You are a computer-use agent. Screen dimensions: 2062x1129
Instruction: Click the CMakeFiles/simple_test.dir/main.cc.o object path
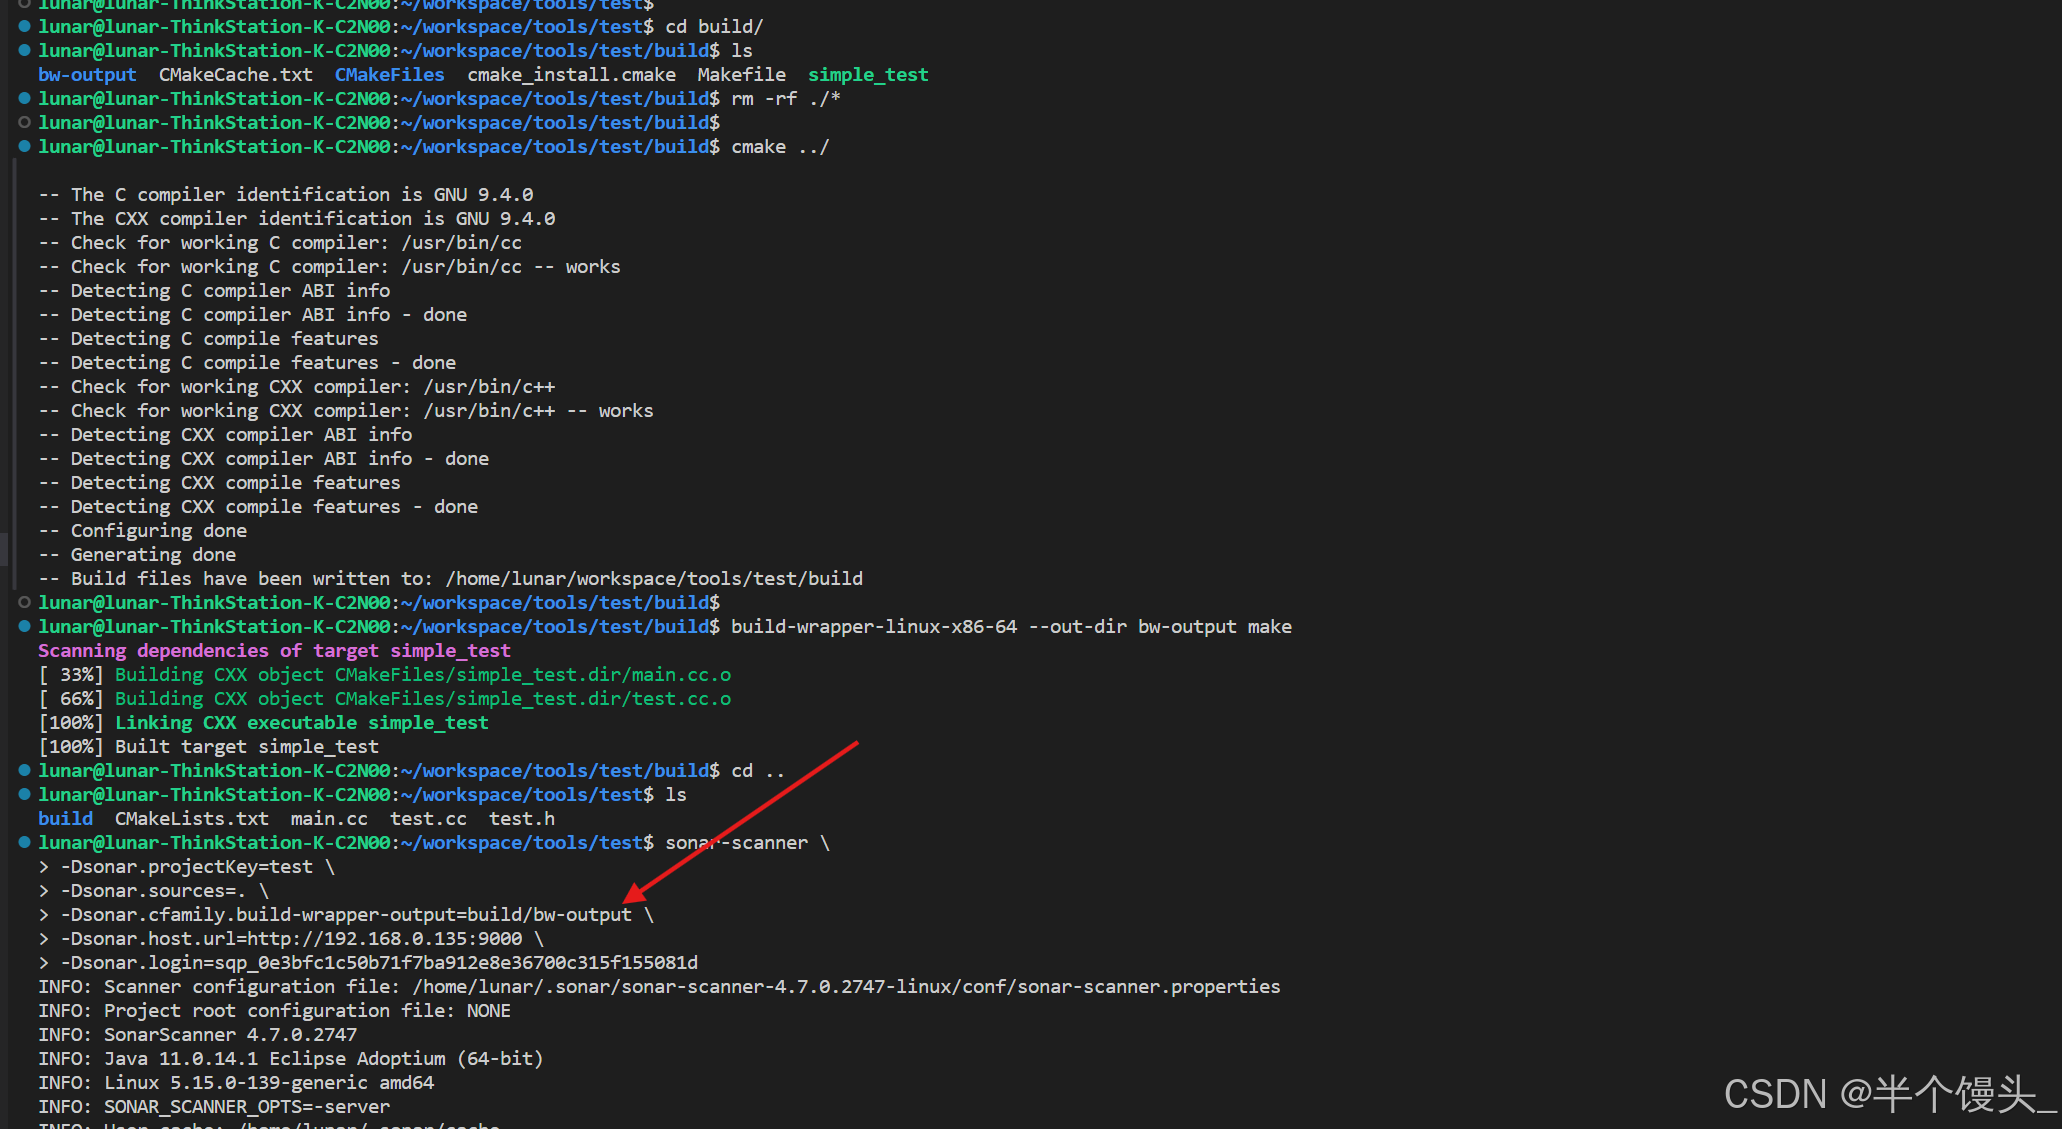click(532, 675)
